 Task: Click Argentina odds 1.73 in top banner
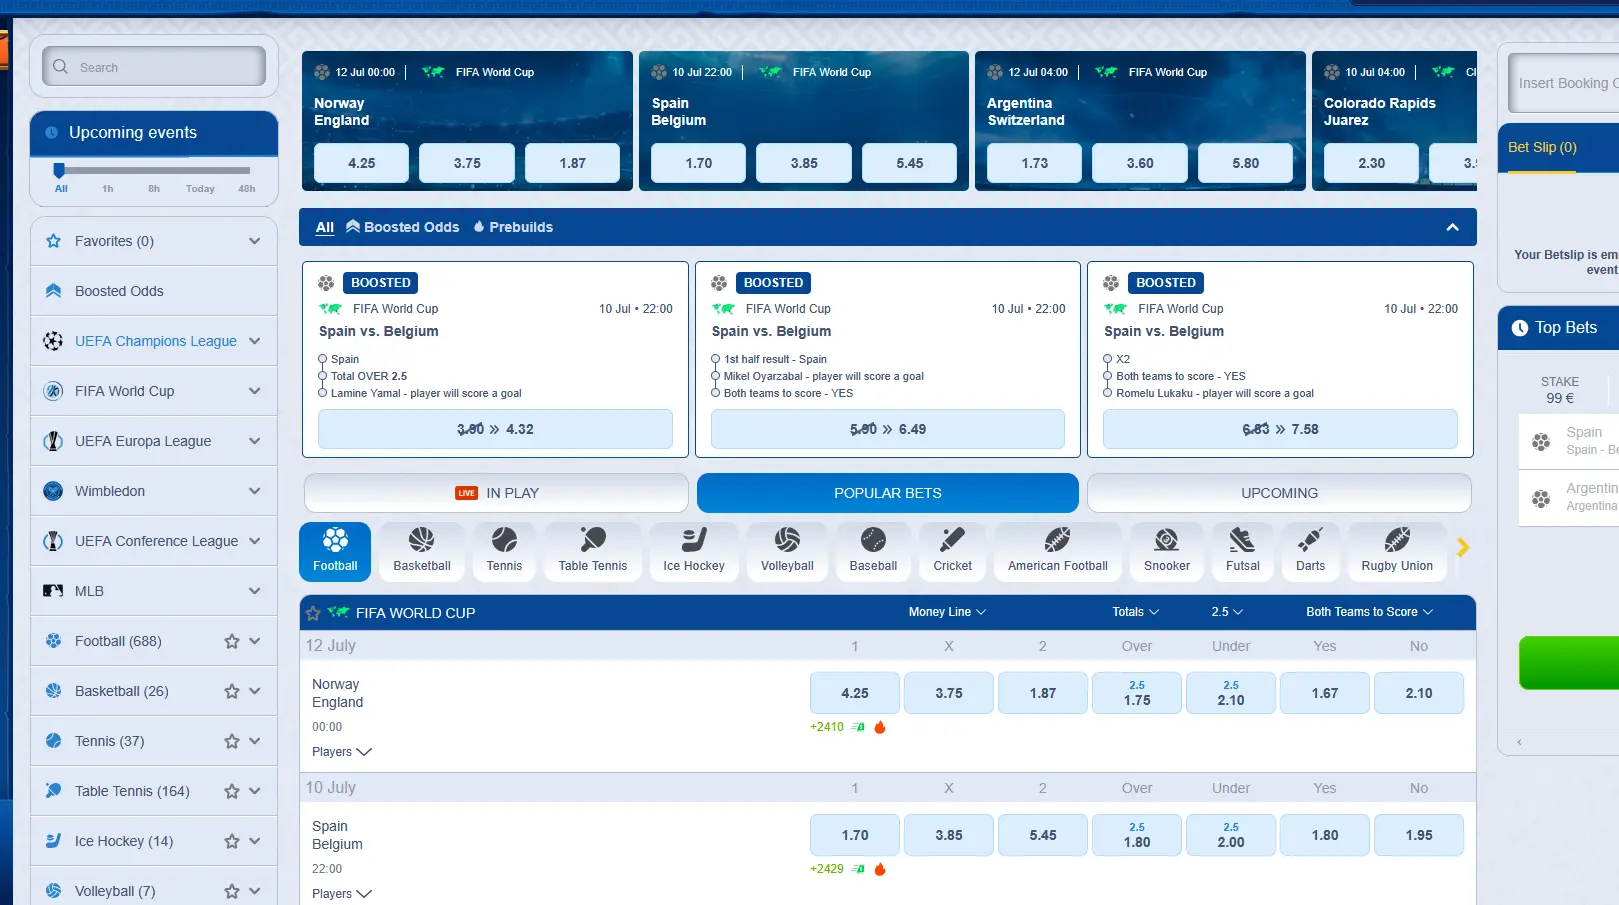tap(1034, 163)
